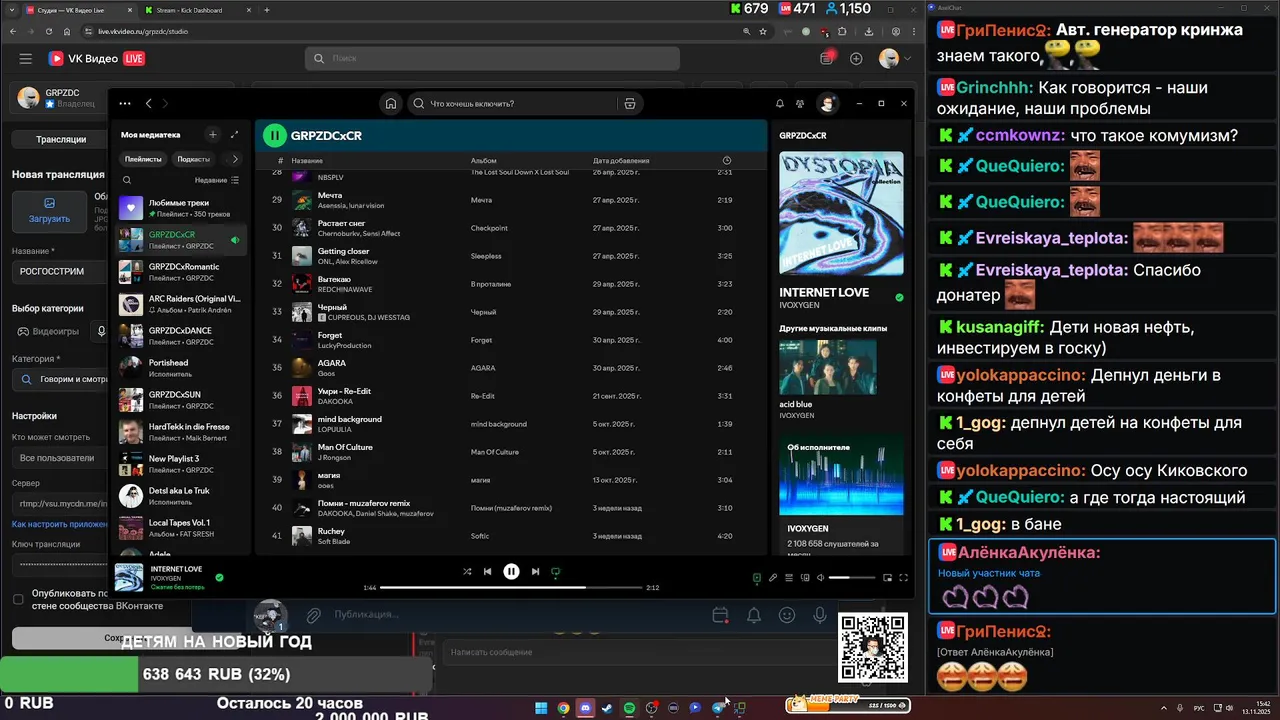This screenshot has height=720, width=1280.
Task: Open Steam from the taskbar
Action: point(607,708)
